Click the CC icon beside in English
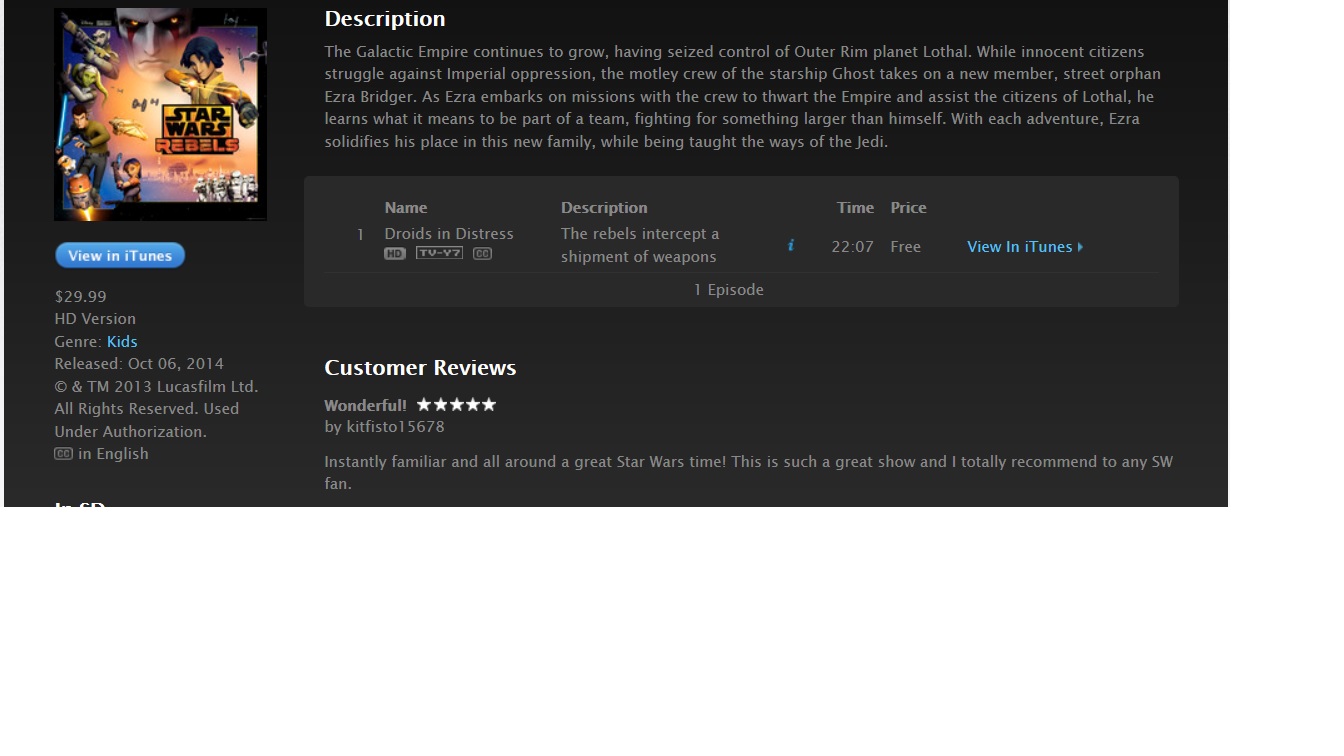The image size is (1344, 756). point(63,454)
